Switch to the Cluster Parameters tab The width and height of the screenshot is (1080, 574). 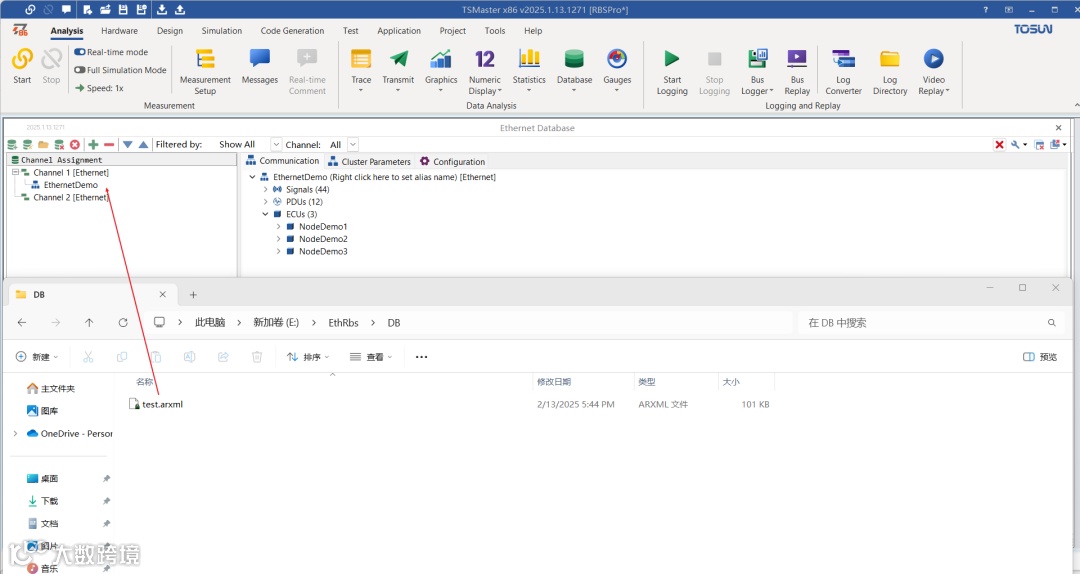[x=369, y=161]
